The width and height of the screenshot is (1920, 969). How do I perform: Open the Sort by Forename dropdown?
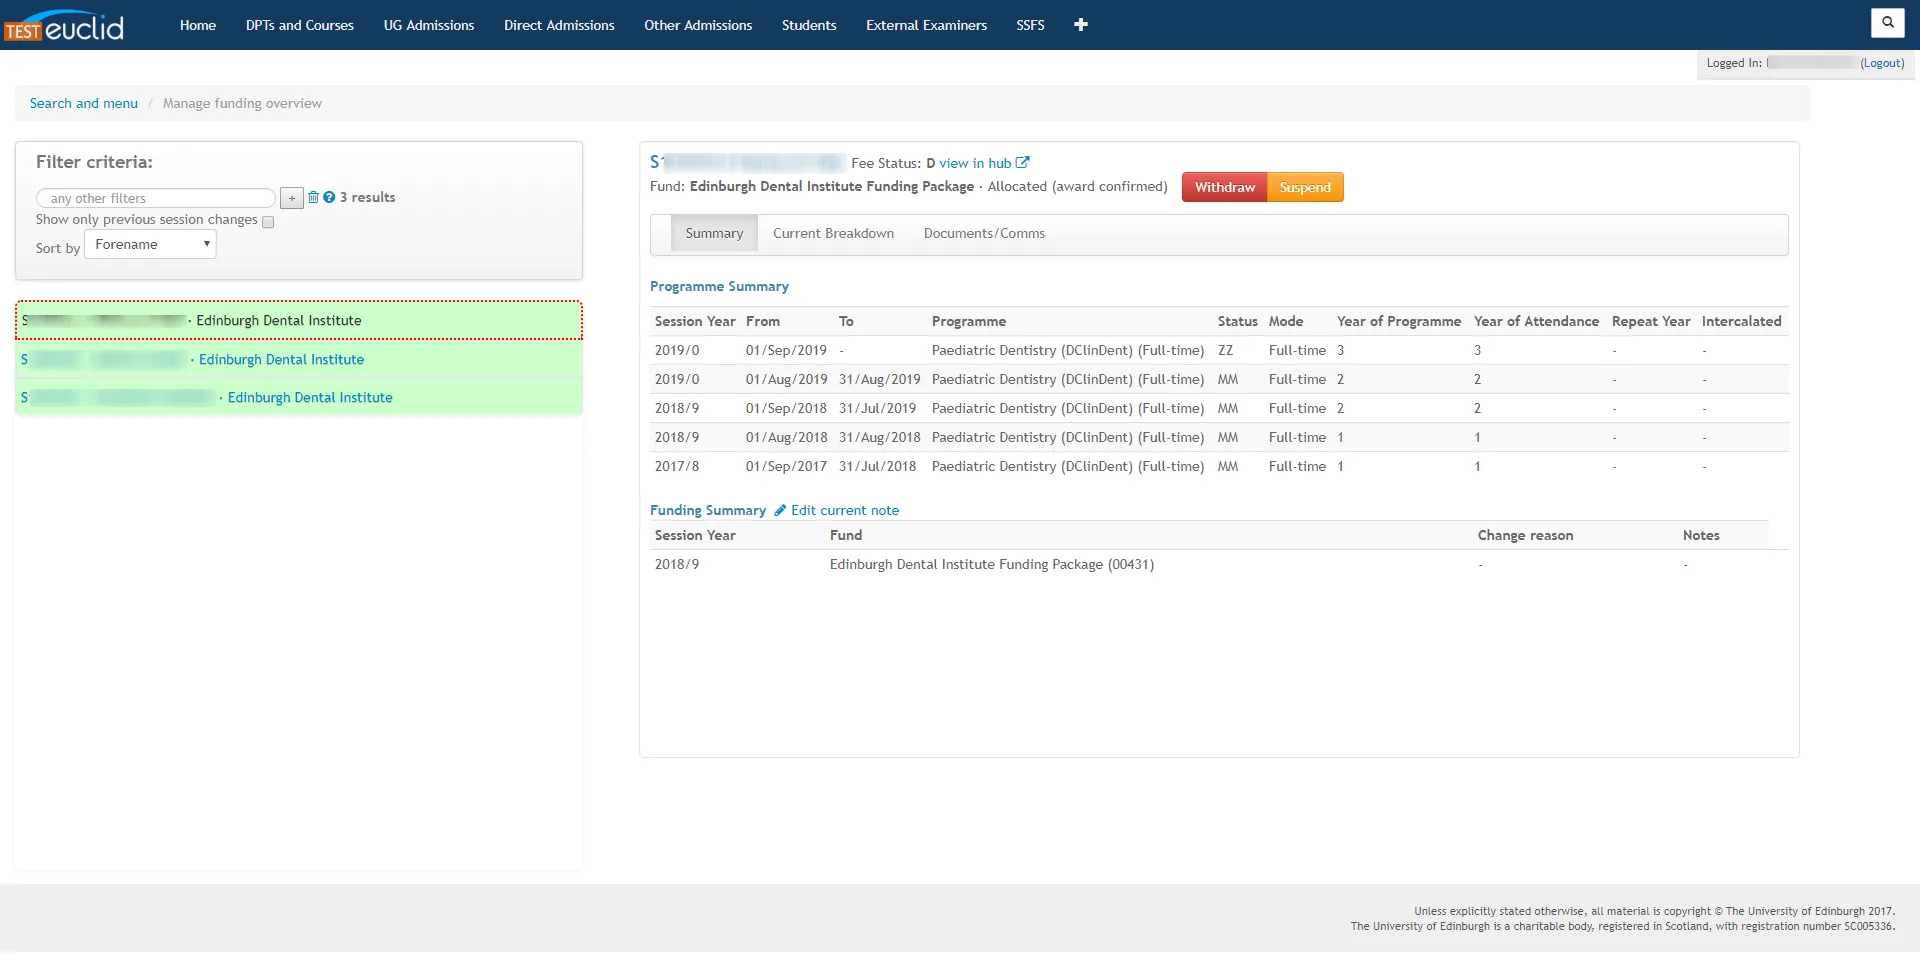[x=151, y=245]
